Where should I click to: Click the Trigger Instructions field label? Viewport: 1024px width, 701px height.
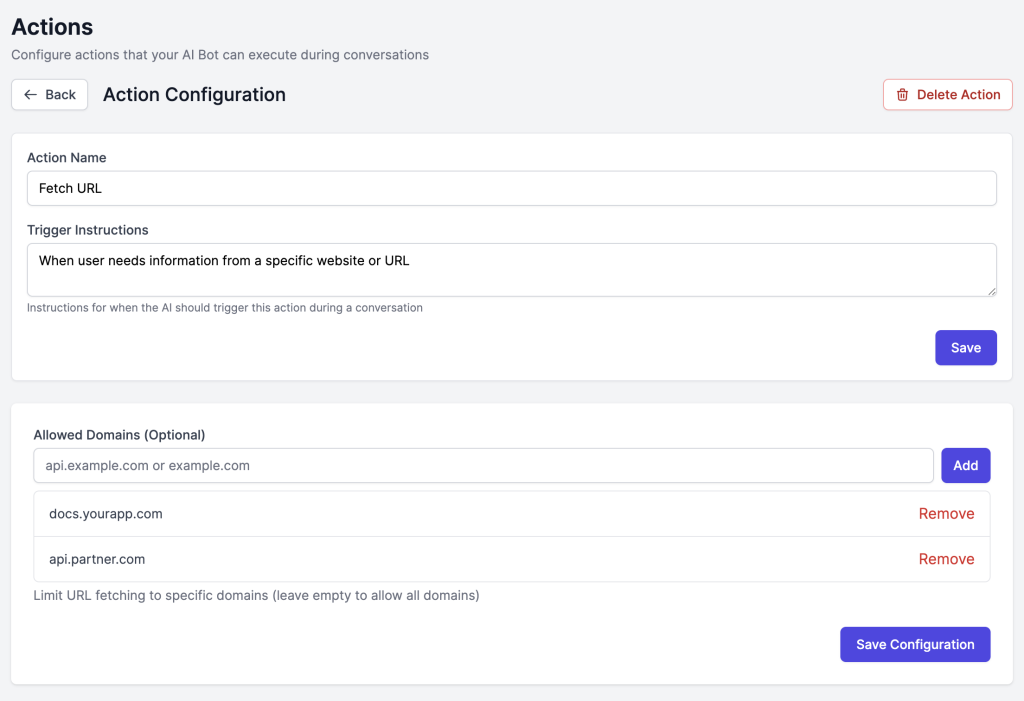click(x=87, y=230)
